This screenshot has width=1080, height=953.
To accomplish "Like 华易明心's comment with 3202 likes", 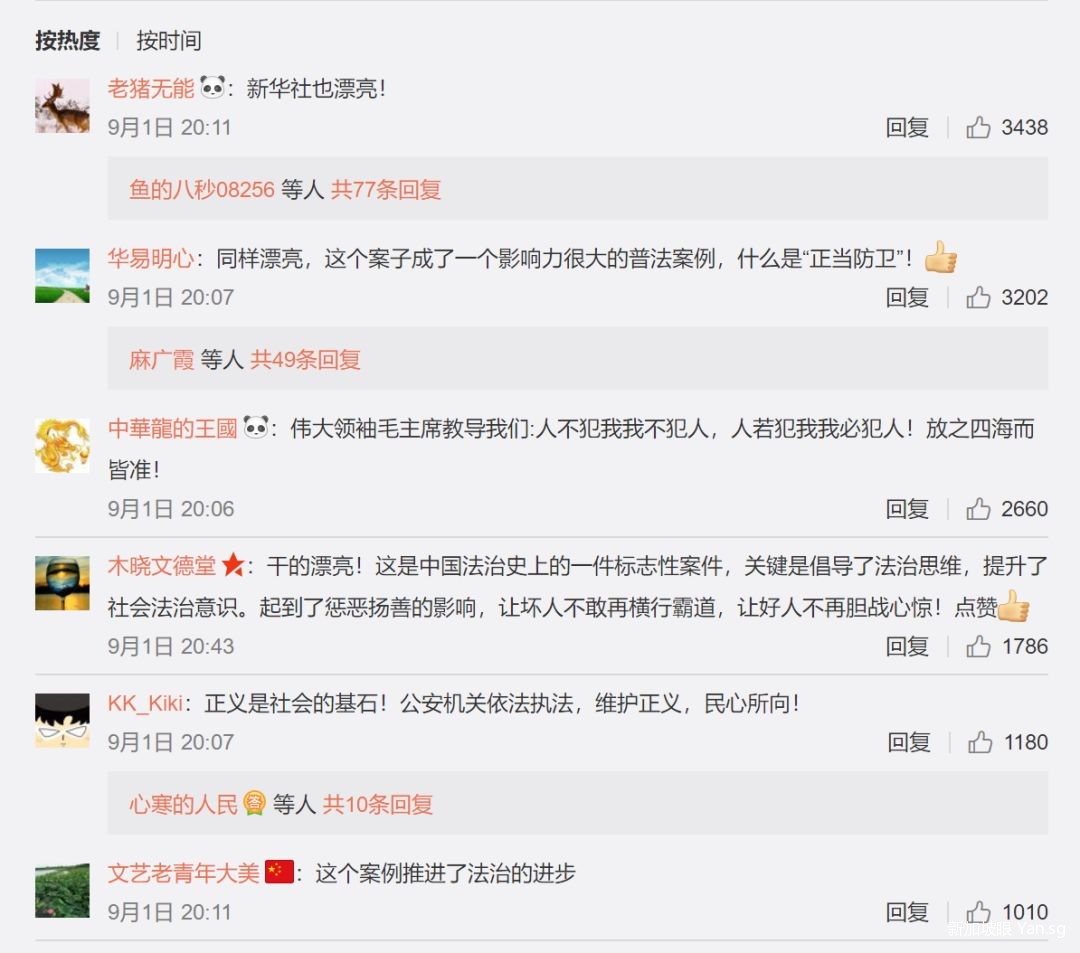I will (x=977, y=297).
